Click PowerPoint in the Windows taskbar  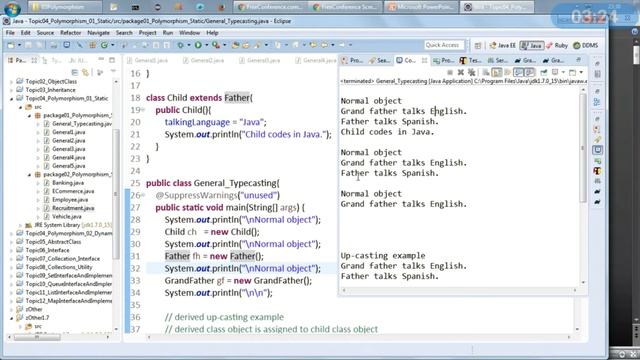[x=422, y=7]
